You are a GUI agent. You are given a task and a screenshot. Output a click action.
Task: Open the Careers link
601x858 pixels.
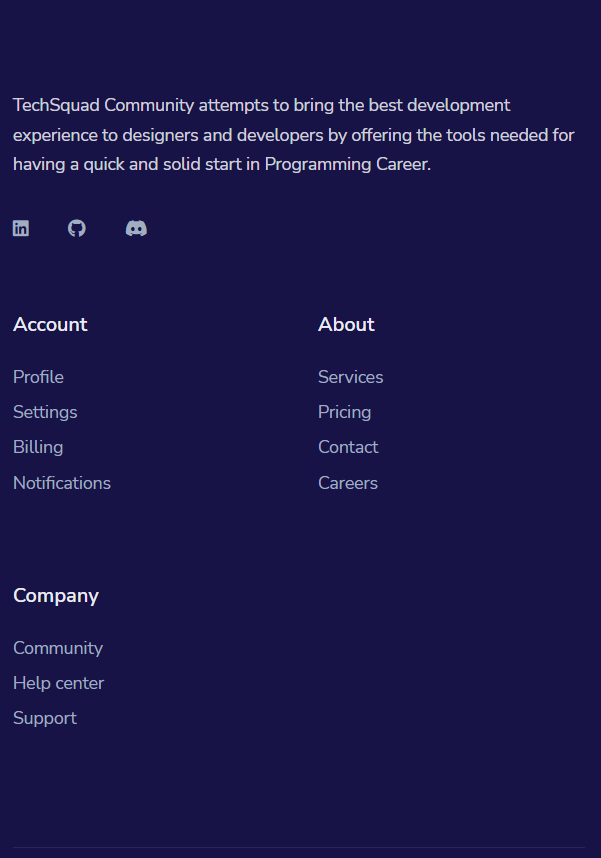point(348,483)
